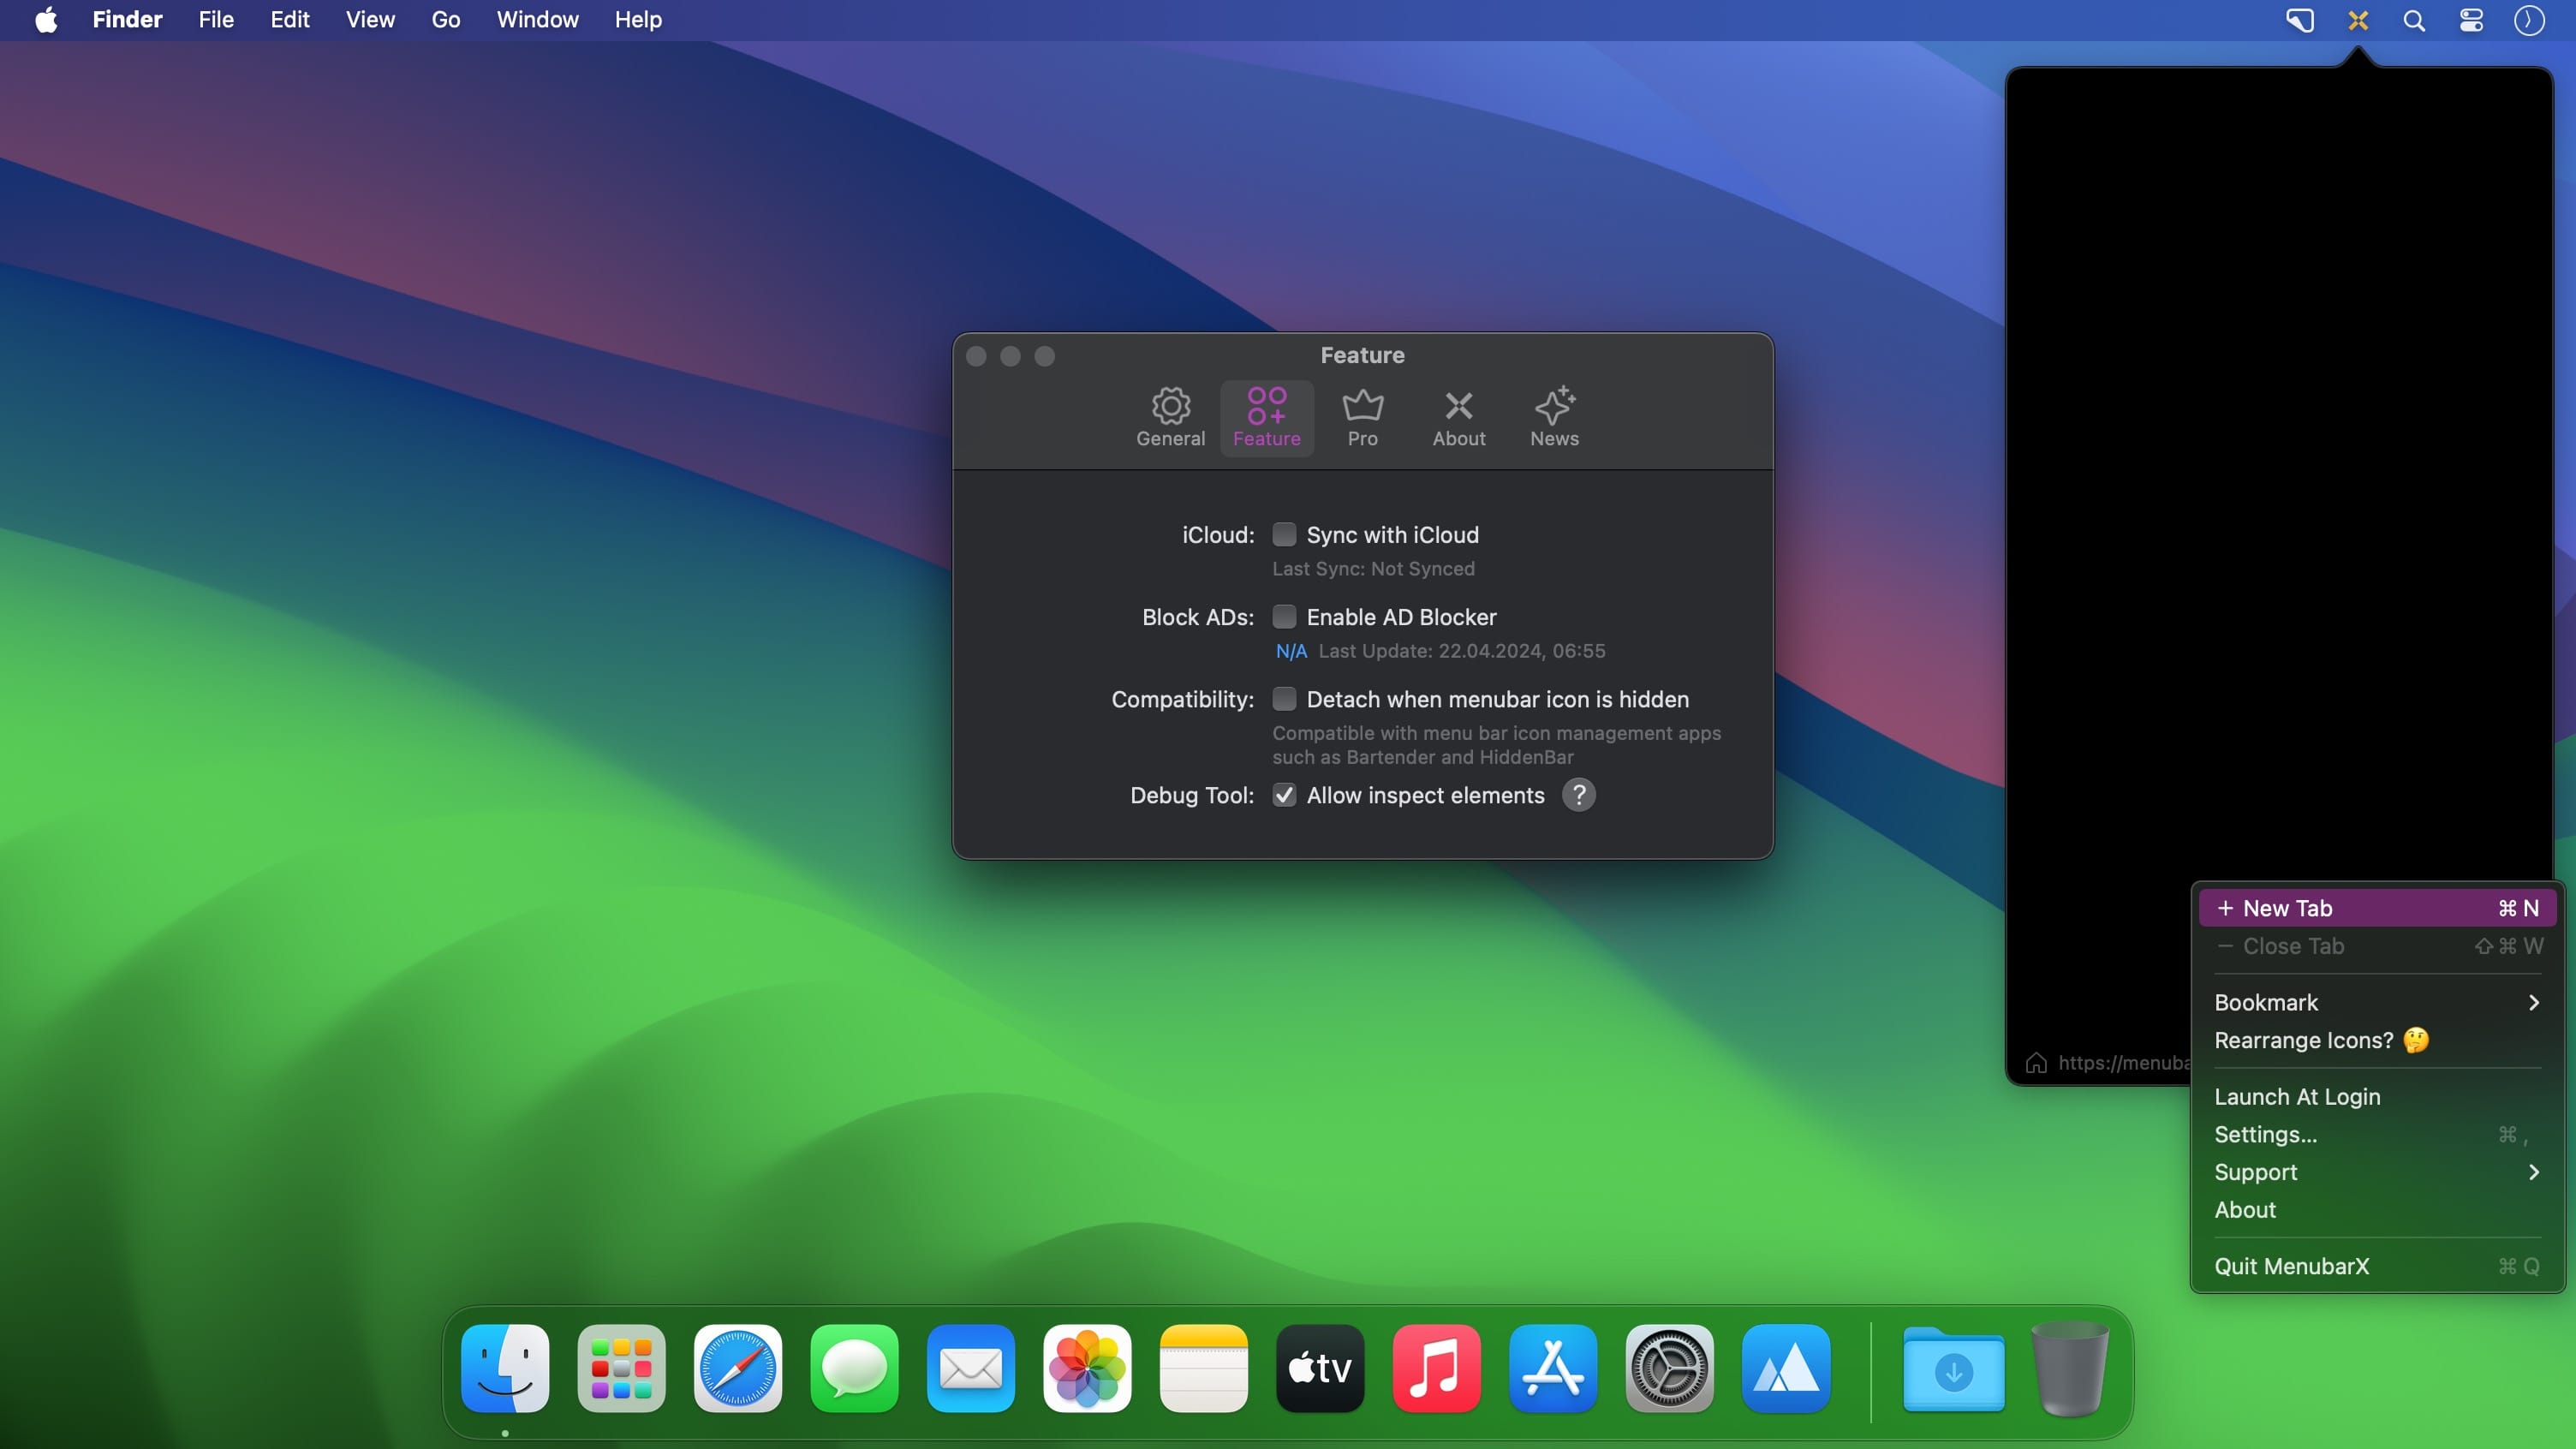Expand the Bookmark submenu
Screen dimensions: 2576x1449
2377,1002
